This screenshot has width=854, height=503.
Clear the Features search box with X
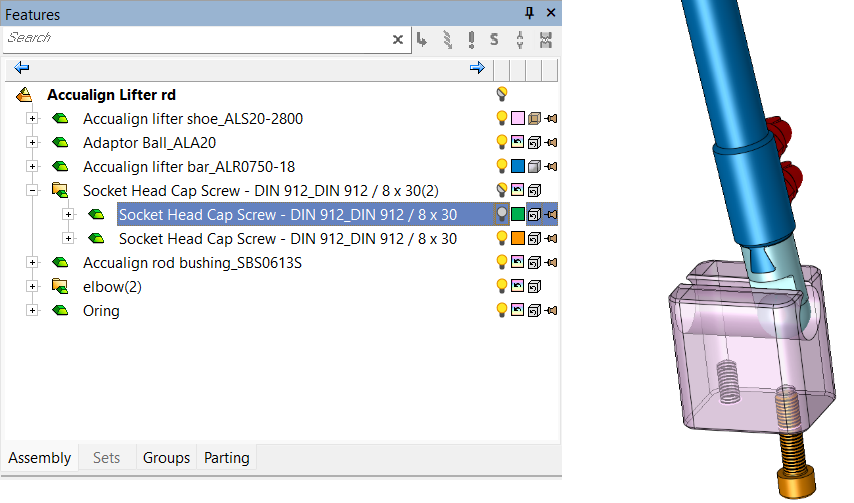pyautogui.click(x=397, y=40)
